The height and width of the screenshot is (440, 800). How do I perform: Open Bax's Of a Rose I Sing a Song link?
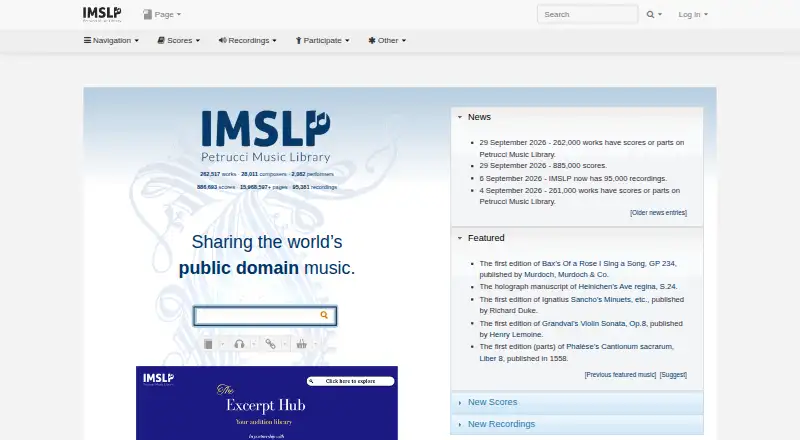608,263
